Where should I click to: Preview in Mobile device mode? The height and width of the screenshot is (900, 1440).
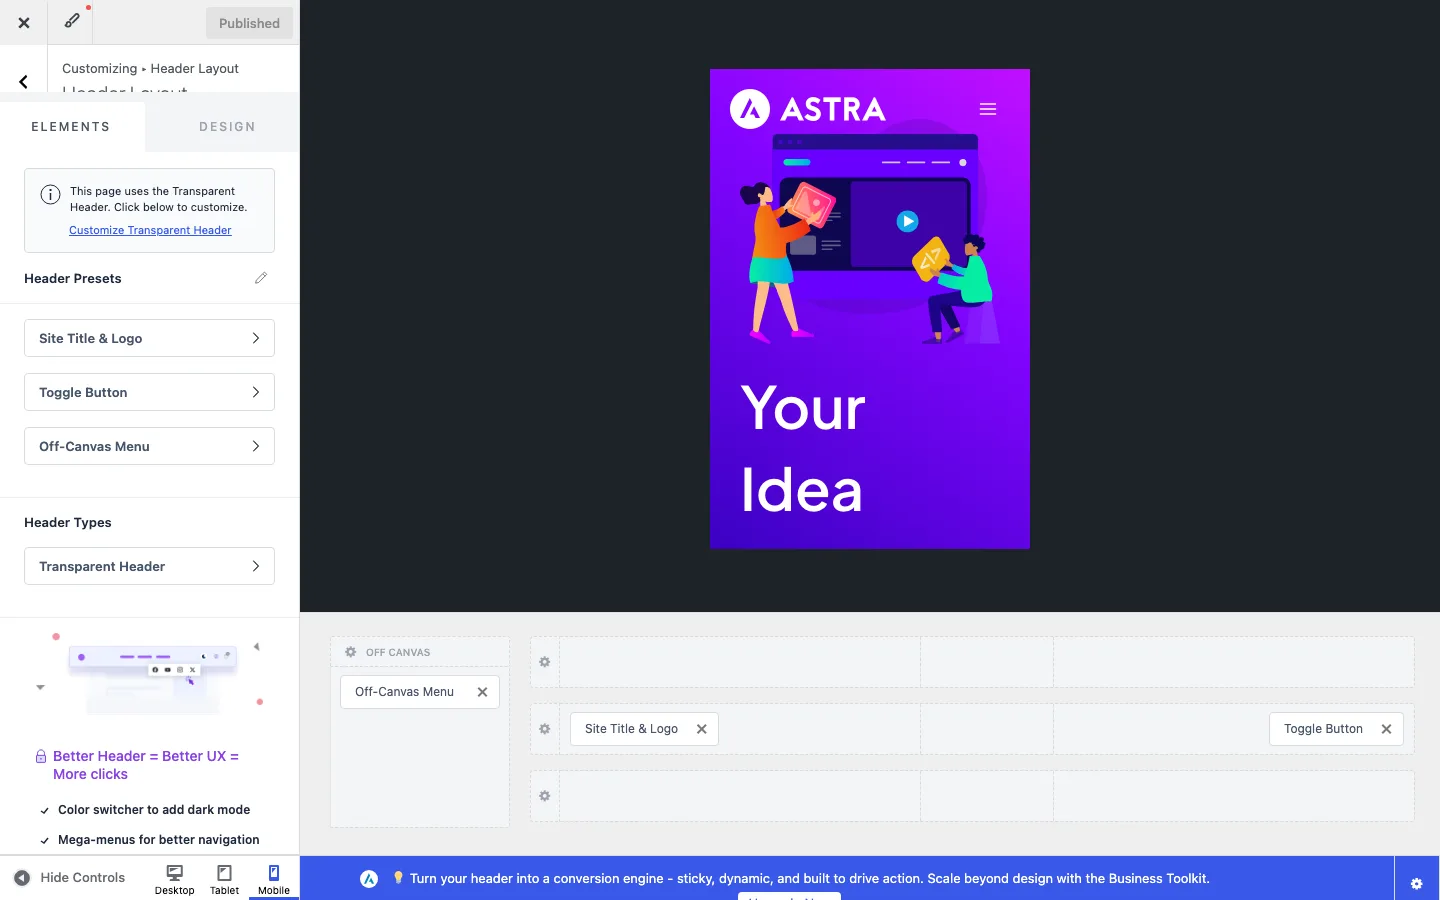coord(273,879)
